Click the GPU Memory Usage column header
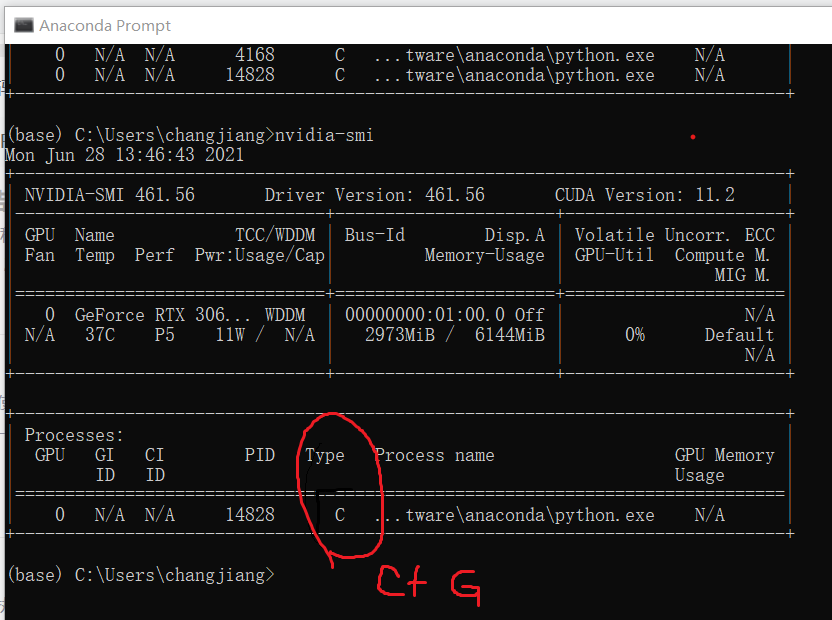Viewport: 832px width, 620px height. coord(725,465)
